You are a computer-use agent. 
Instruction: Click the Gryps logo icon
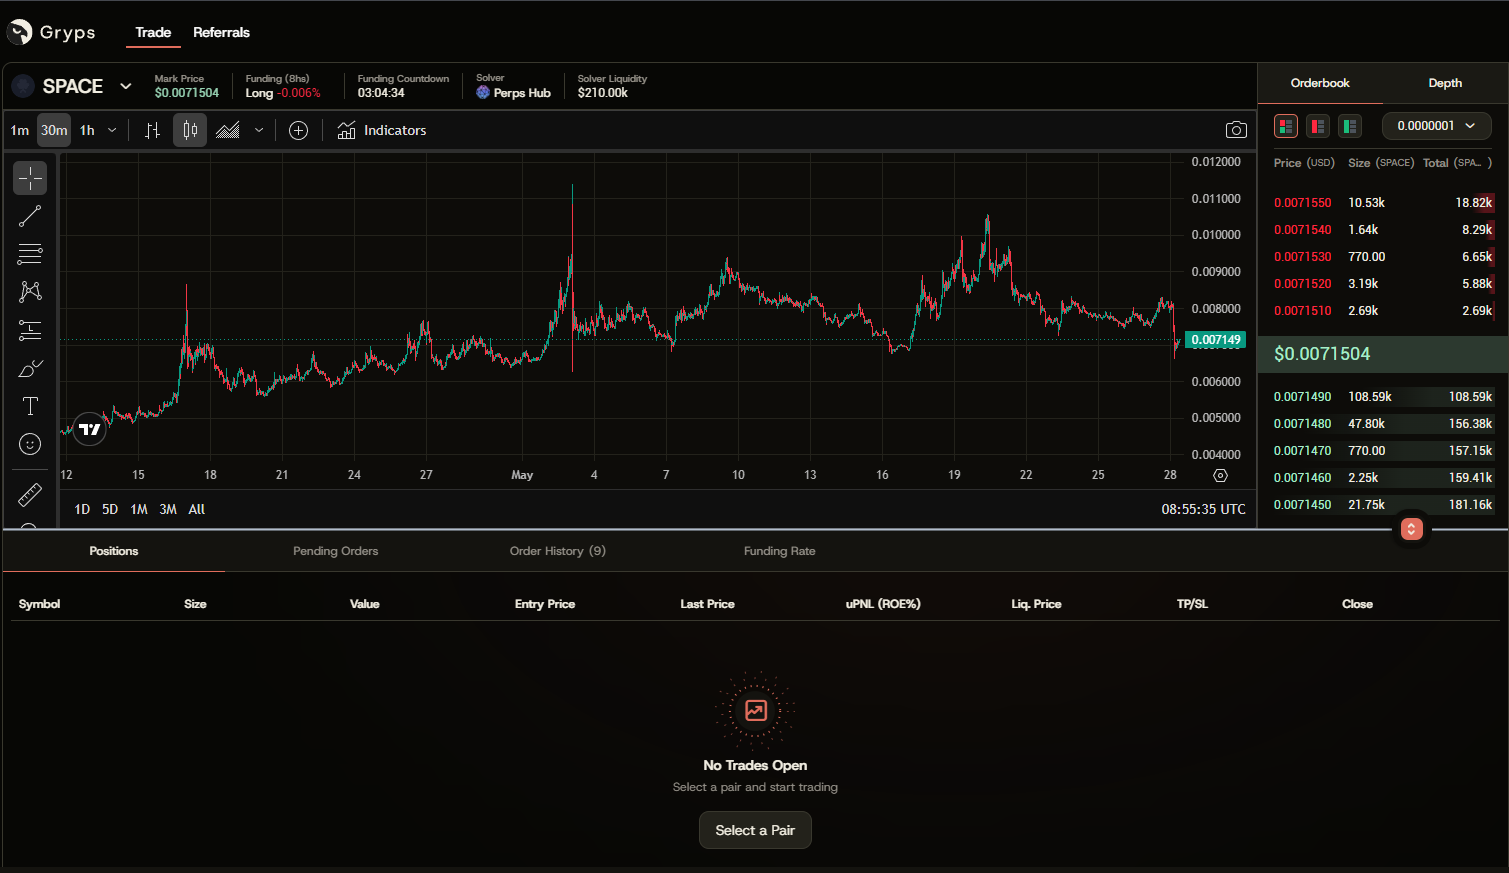(20, 32)
